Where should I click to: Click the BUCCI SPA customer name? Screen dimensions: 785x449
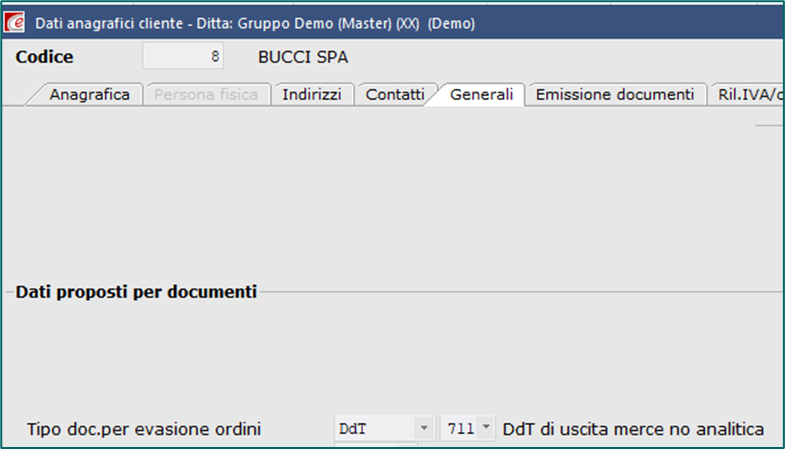[x=303, y=57]
